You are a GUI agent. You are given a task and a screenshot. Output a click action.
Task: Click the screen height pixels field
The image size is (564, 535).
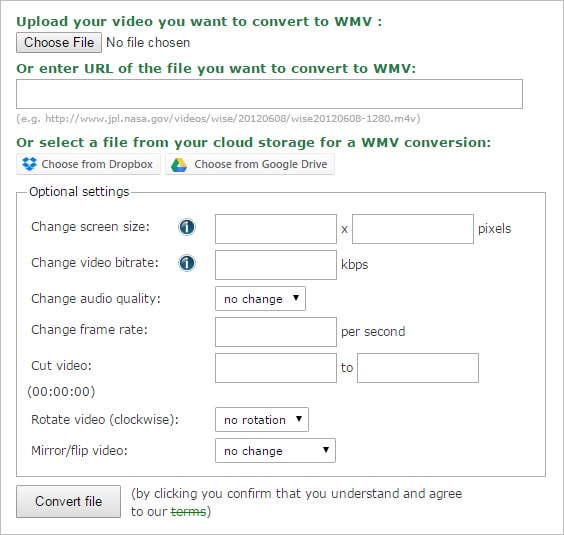(413, 229)
